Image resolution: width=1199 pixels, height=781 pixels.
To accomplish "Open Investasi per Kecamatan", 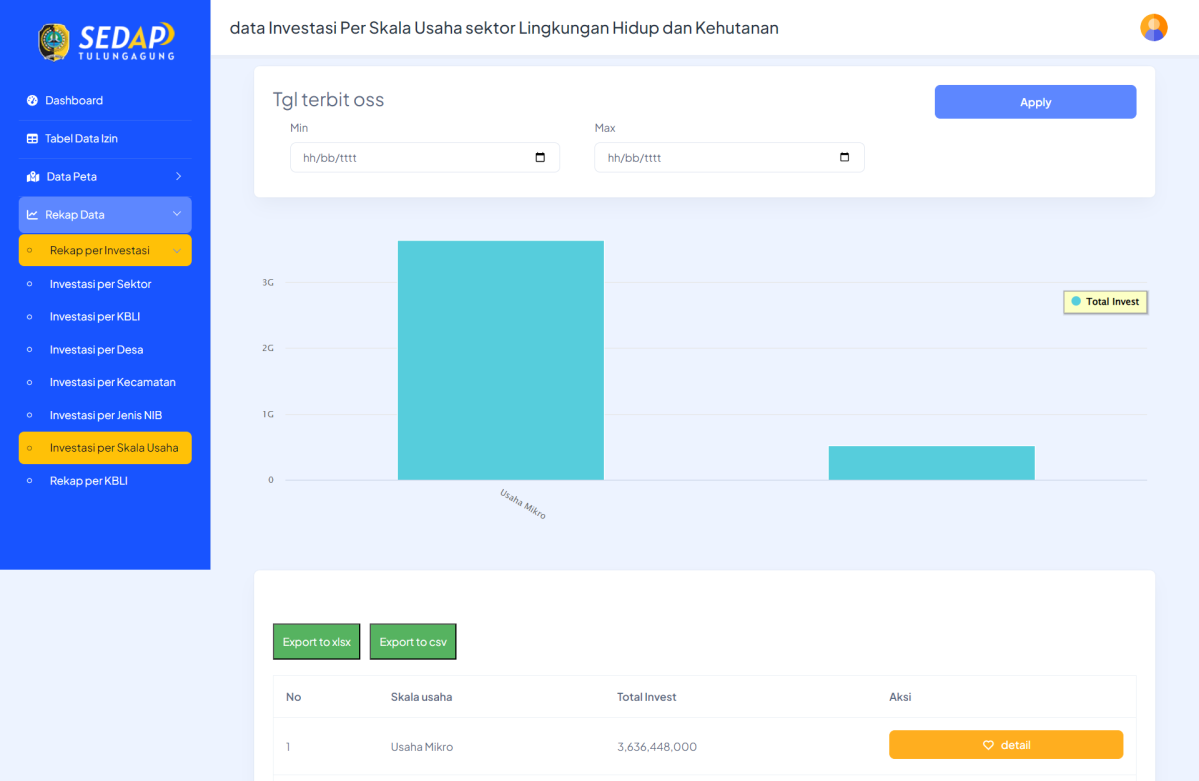I will pos(112,382).
